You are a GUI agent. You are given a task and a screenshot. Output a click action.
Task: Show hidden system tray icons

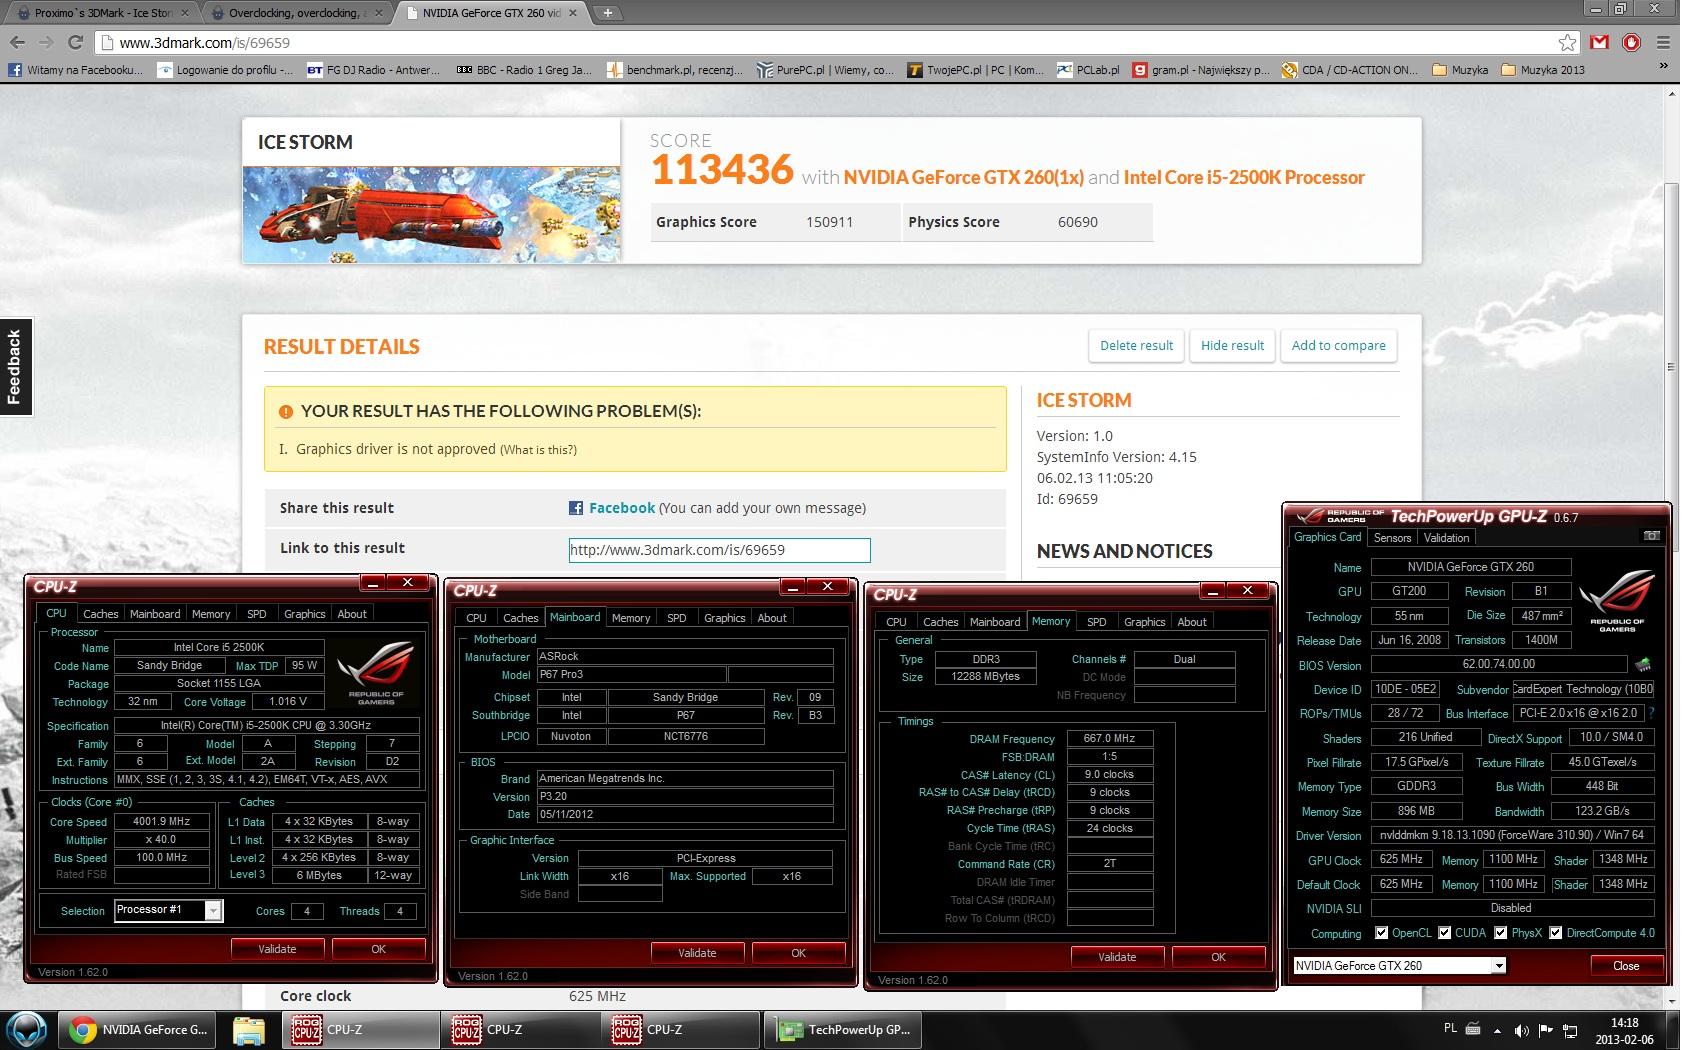coord(1497,1030)
